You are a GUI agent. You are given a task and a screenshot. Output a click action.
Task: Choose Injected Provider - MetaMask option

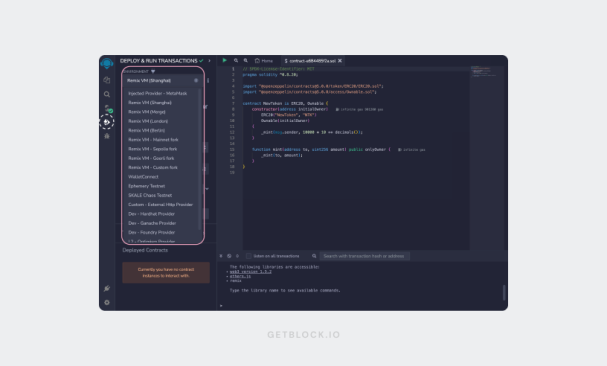click(x=158, y=93)
